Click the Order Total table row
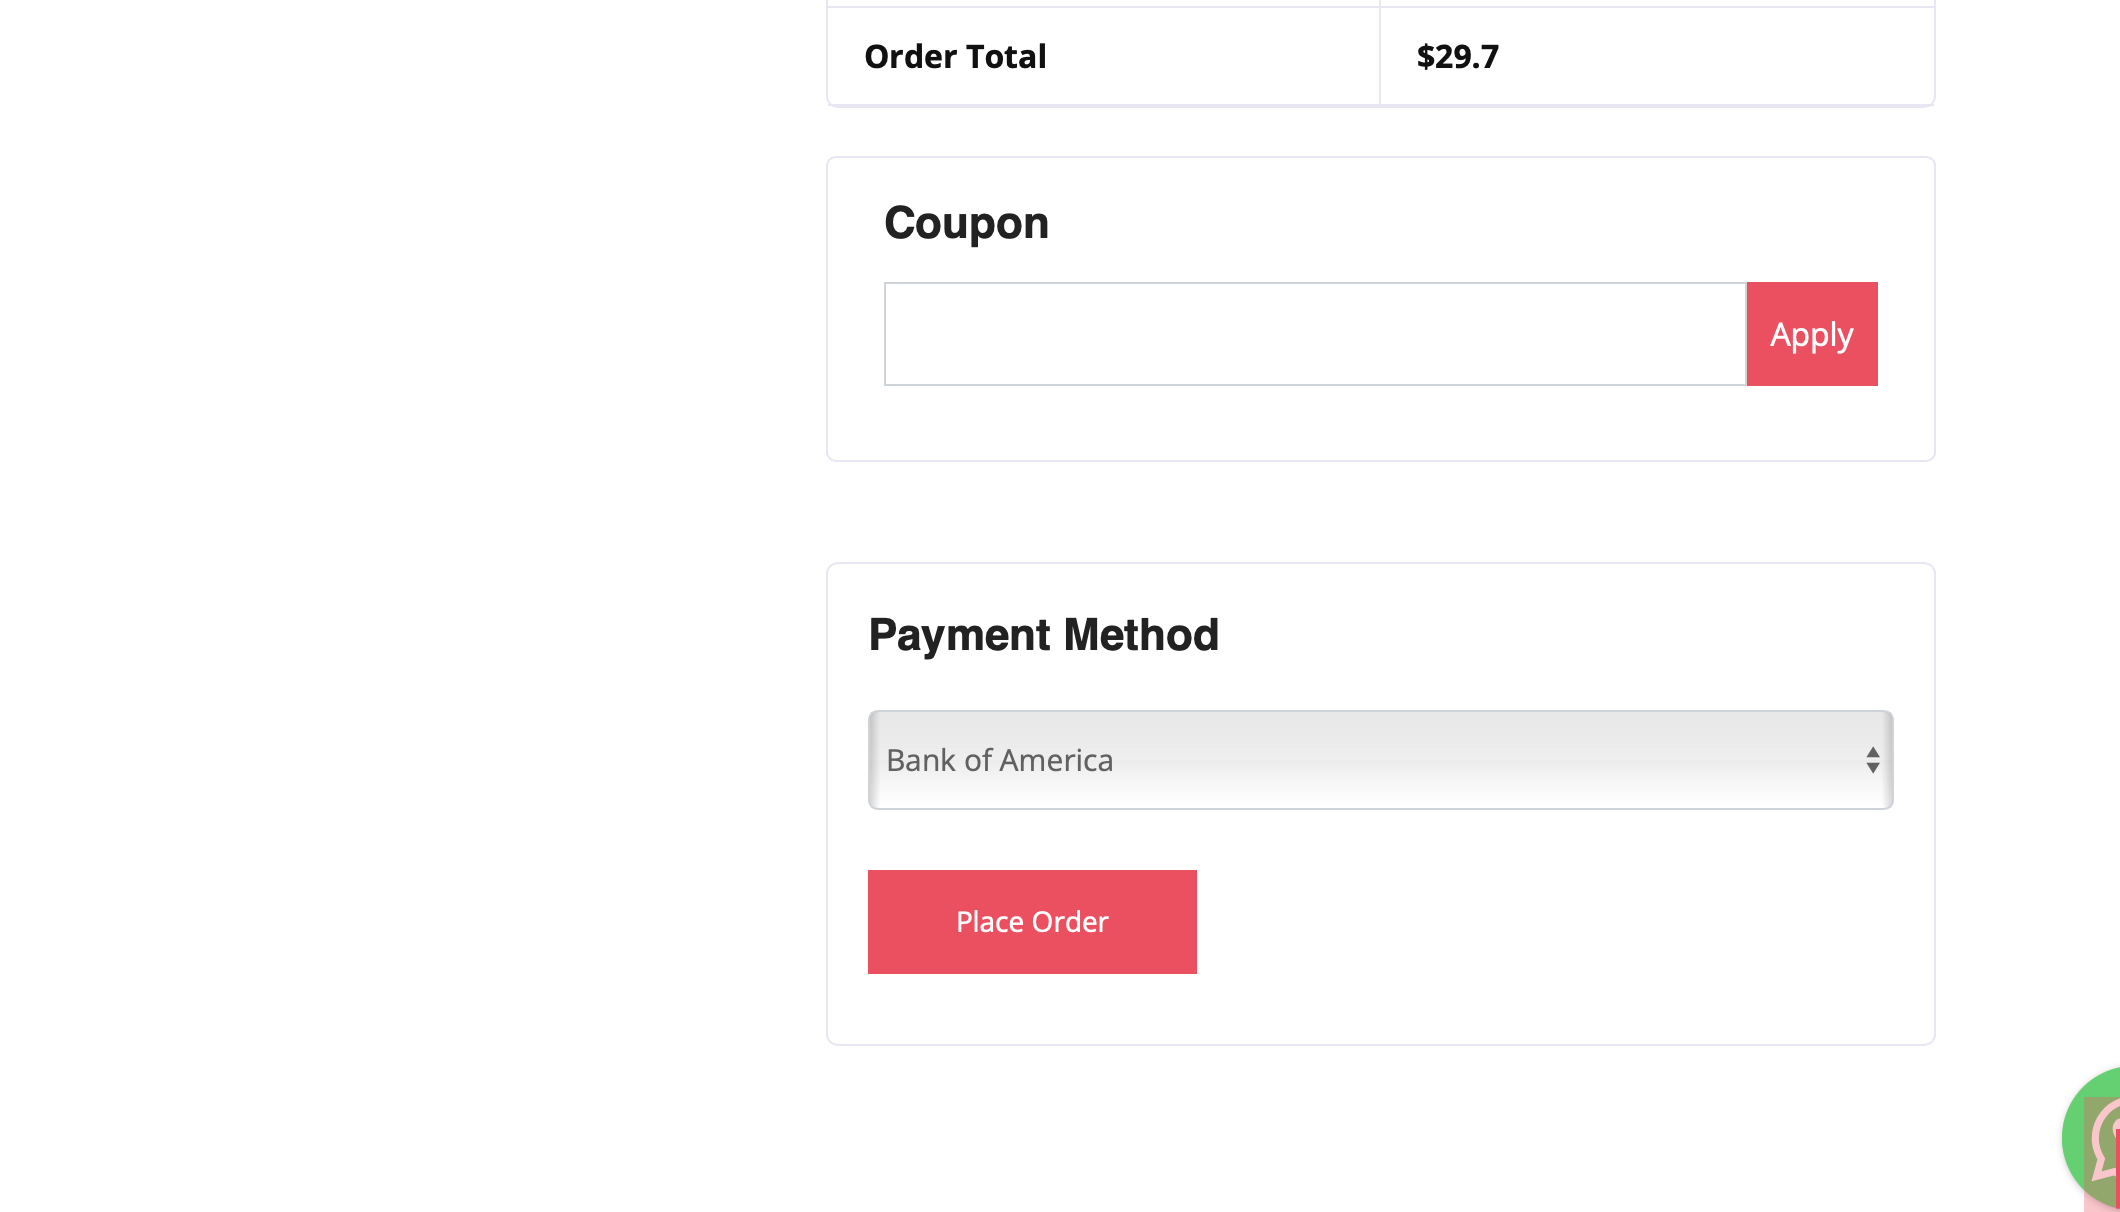2120x1212 pixels. pos(1380,56)
